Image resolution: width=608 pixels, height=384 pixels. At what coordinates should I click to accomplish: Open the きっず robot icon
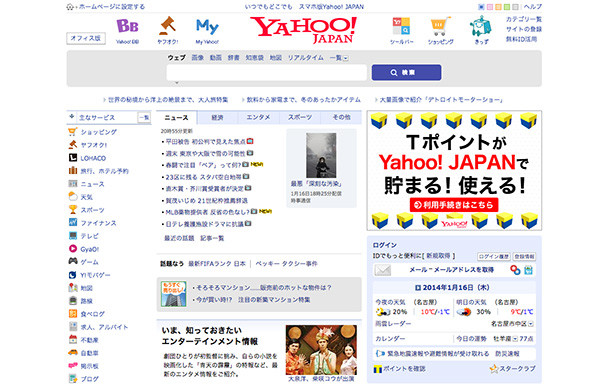point(481,26)
